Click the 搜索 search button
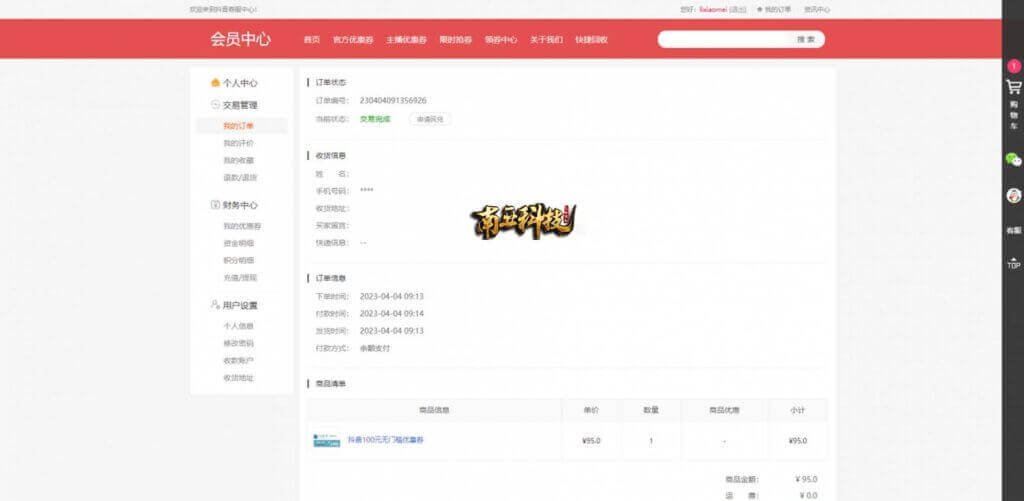The width and height of the screenshot is (1024, 501). coord(805,40)
